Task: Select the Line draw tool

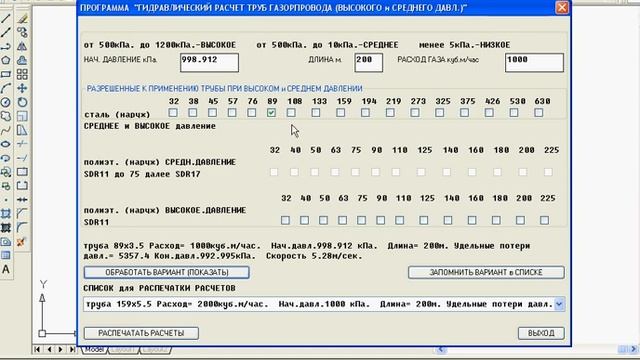Action: point(6,18)
